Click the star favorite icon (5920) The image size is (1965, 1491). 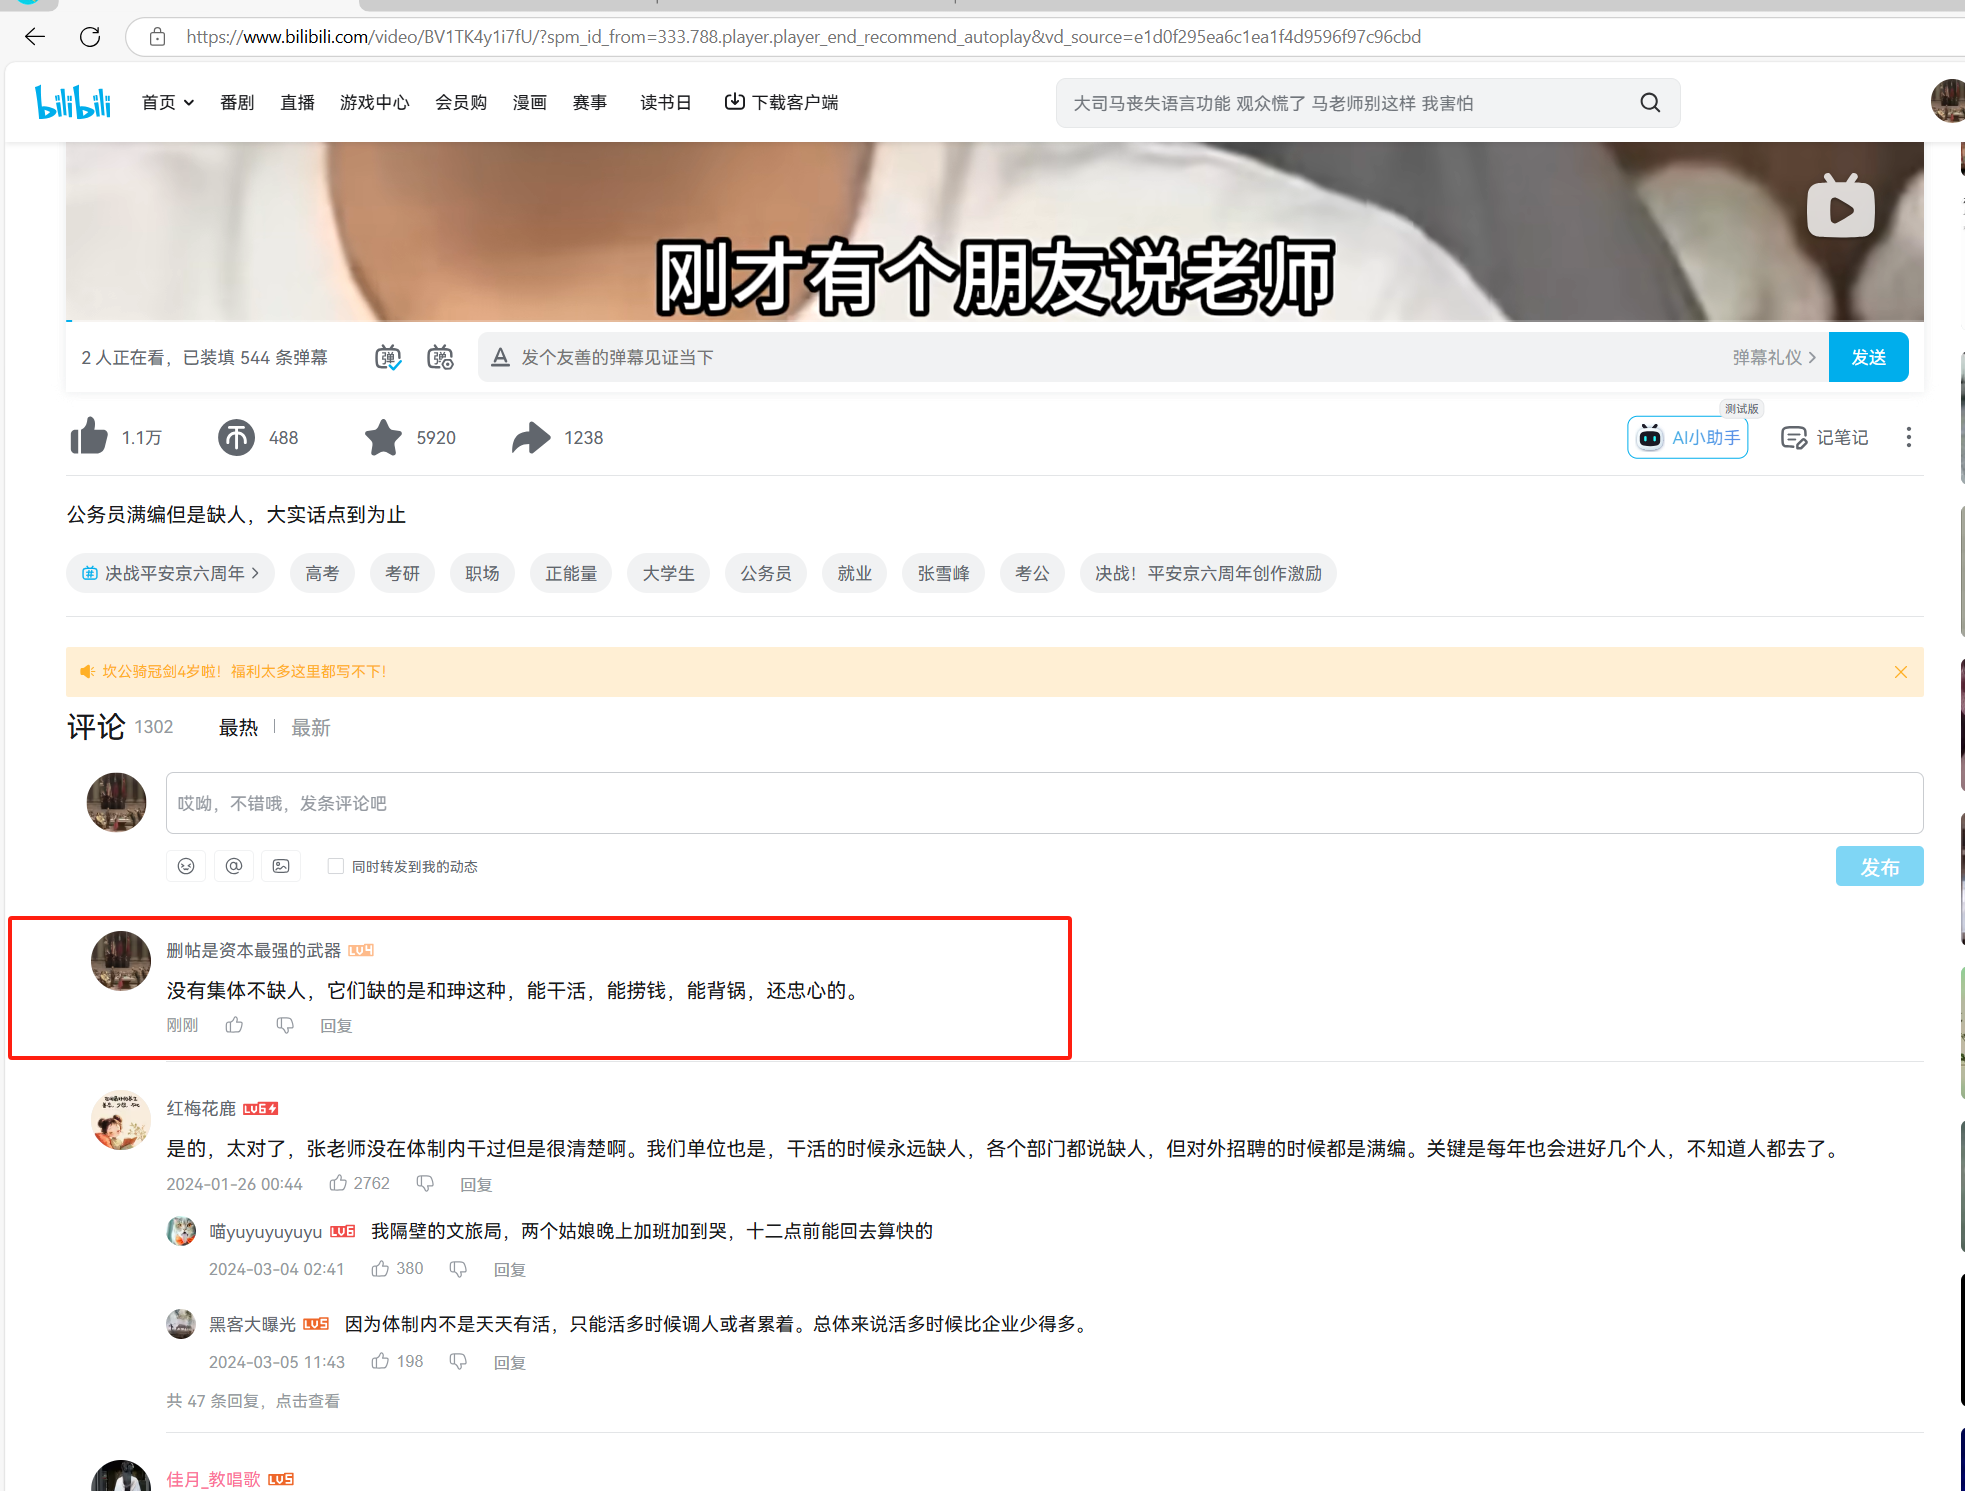(x=383, y=437)
